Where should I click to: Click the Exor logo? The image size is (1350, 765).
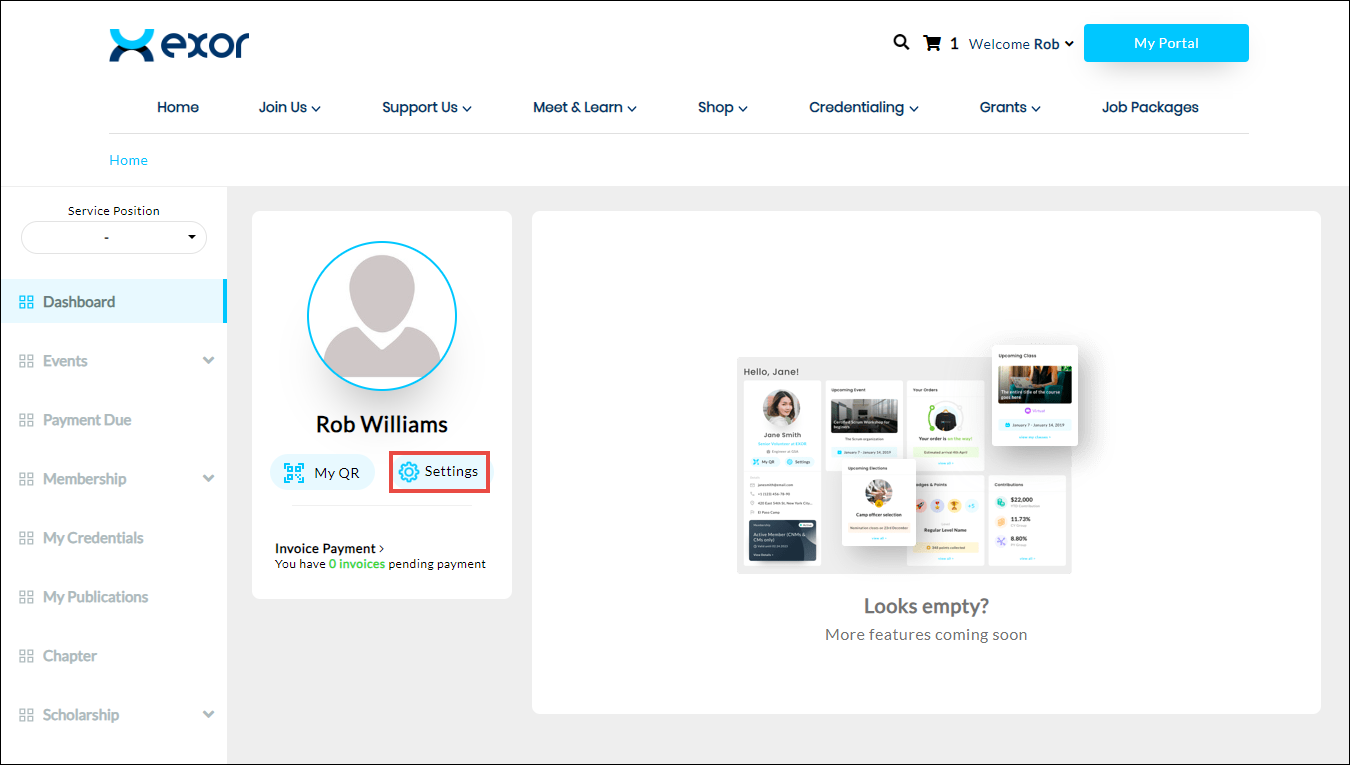(179, 45)
